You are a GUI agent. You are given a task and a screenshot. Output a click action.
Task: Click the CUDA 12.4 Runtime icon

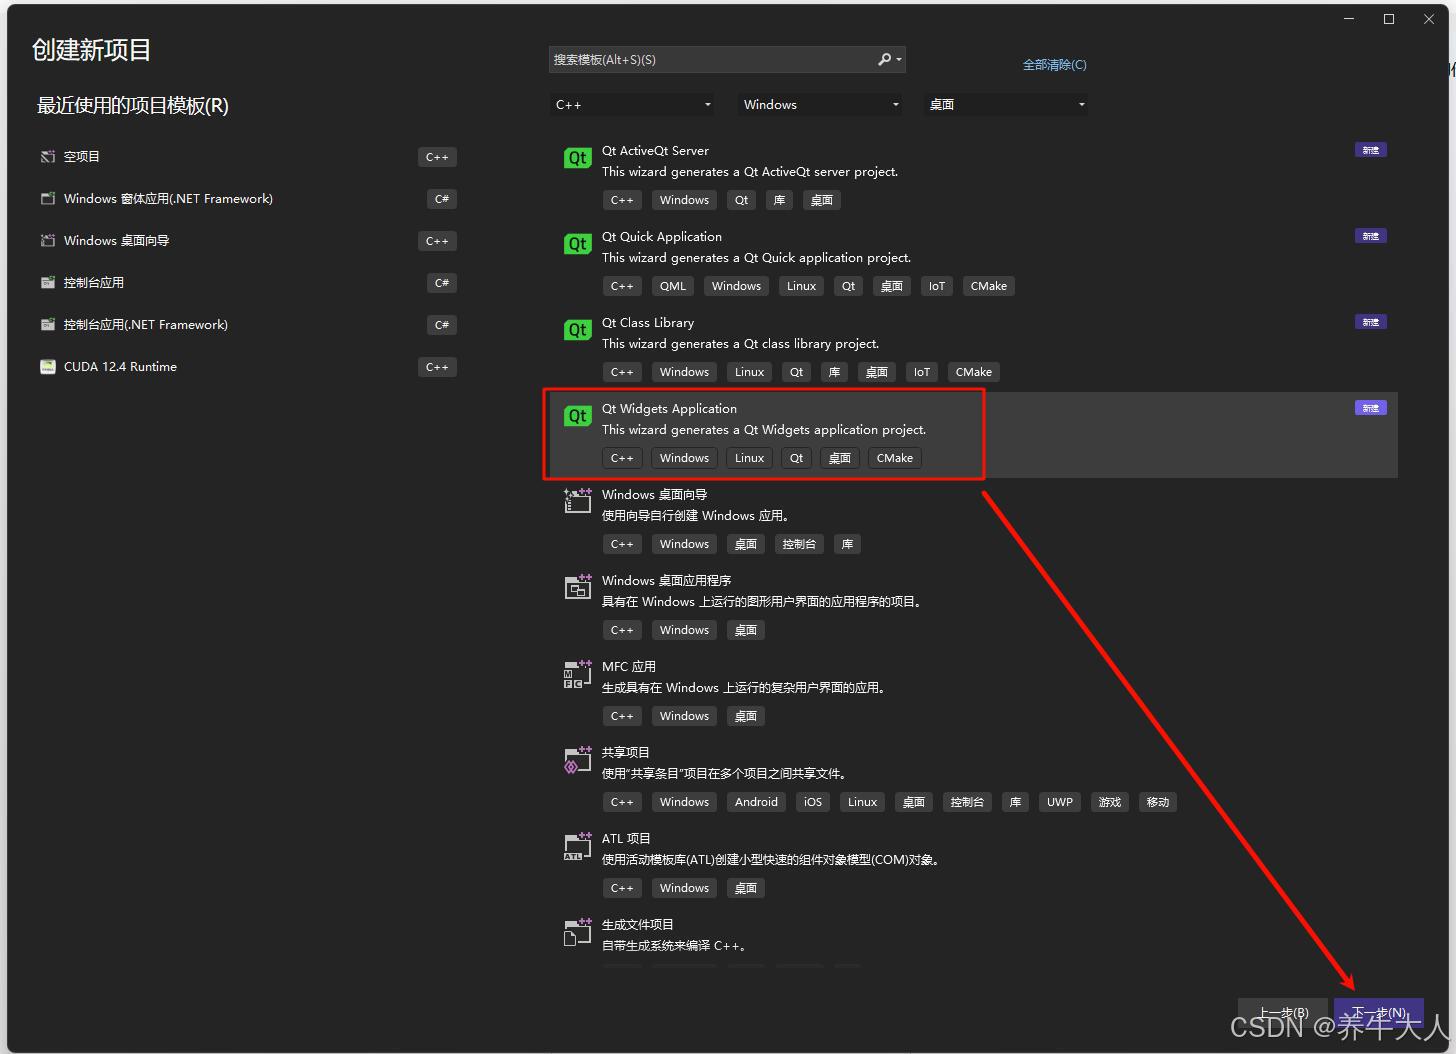coord(48,367)
